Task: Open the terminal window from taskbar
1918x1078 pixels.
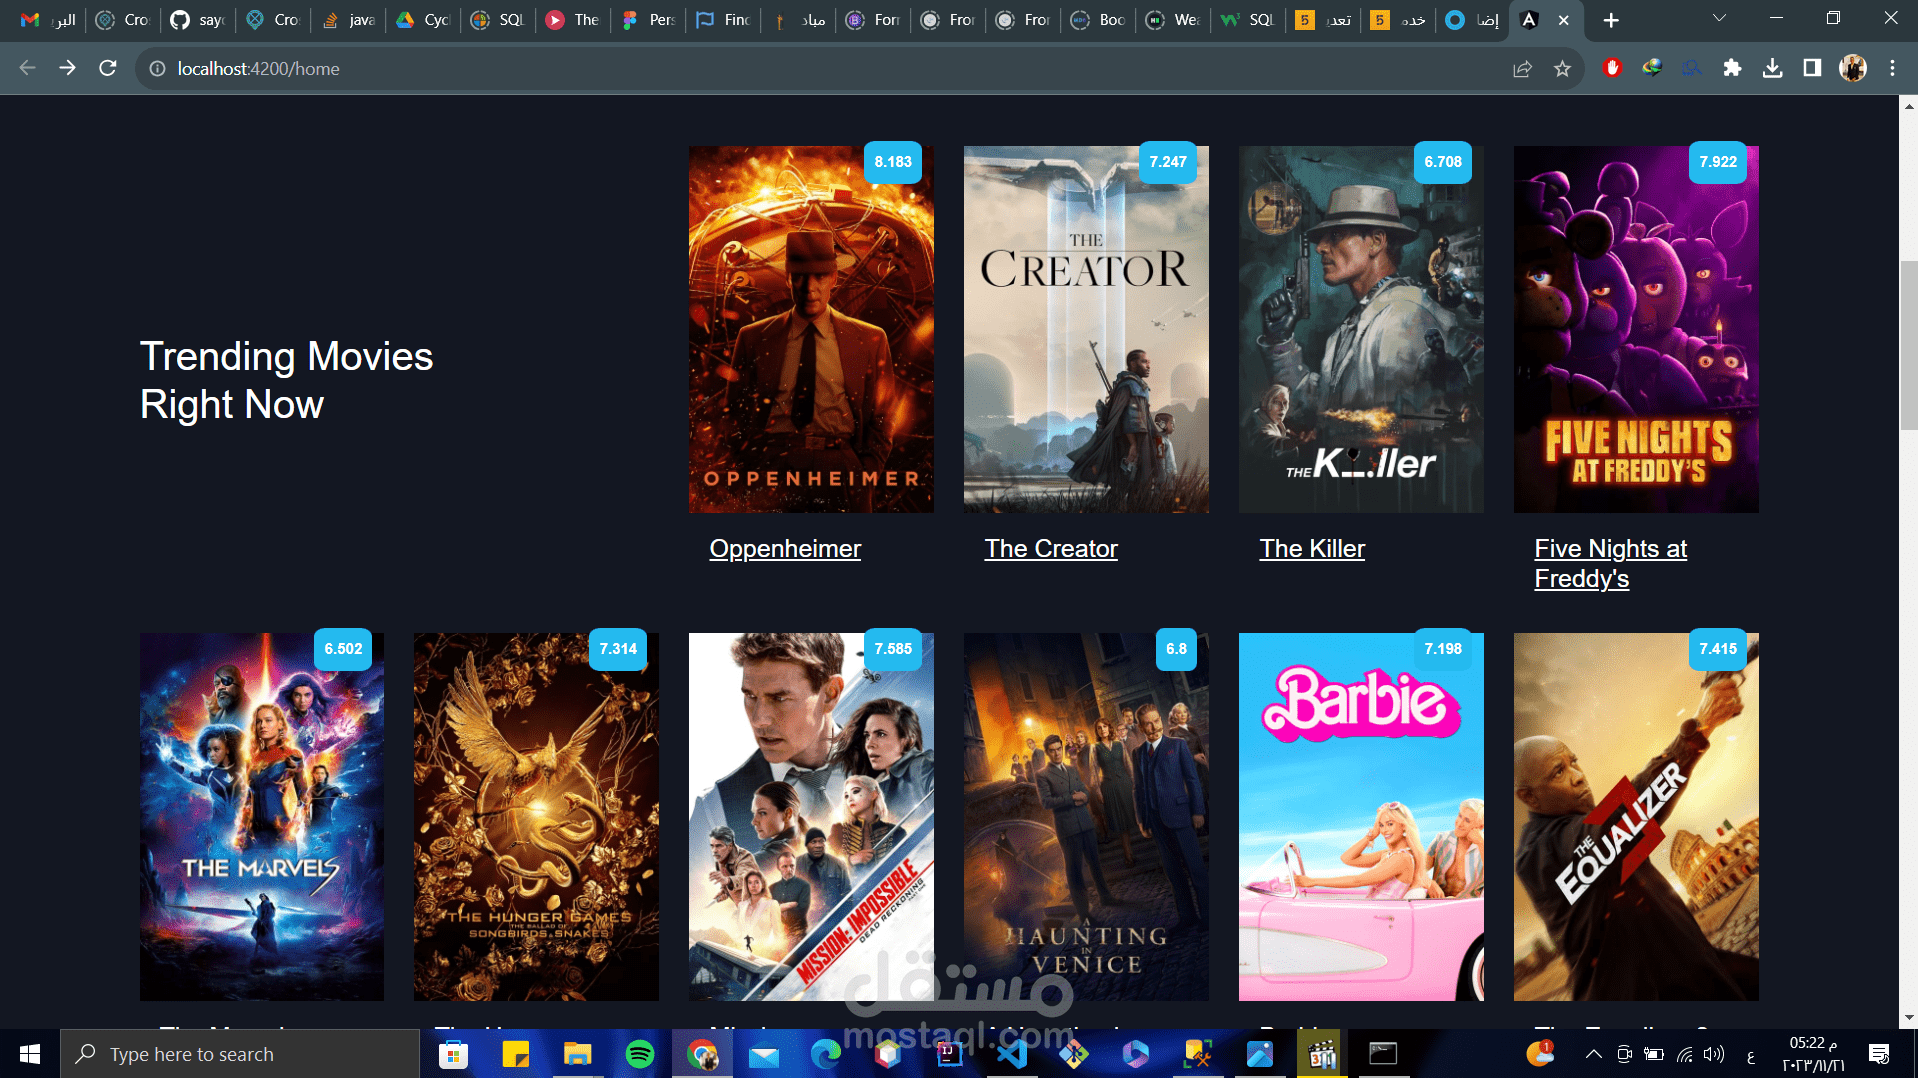Action: click(1383, 1054)
